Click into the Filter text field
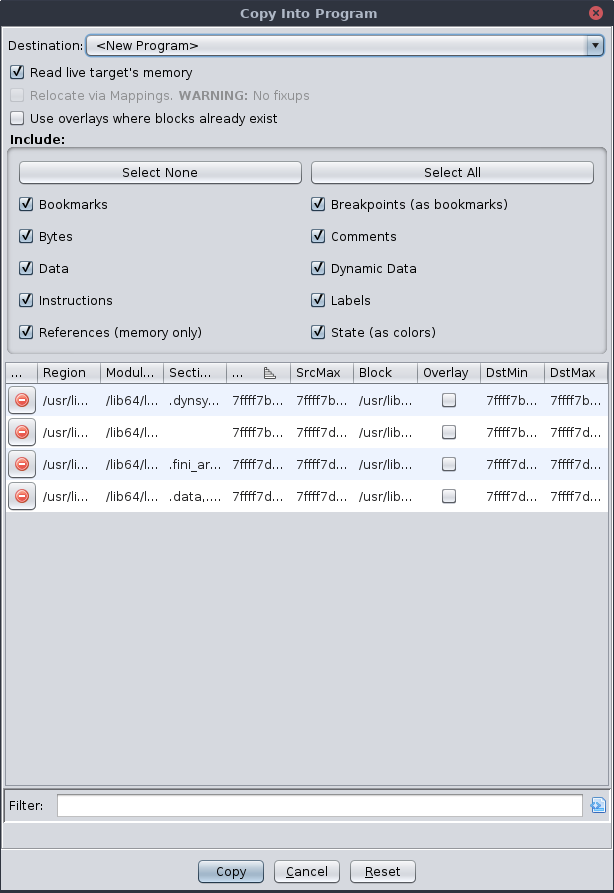 (x=319, y=806)
